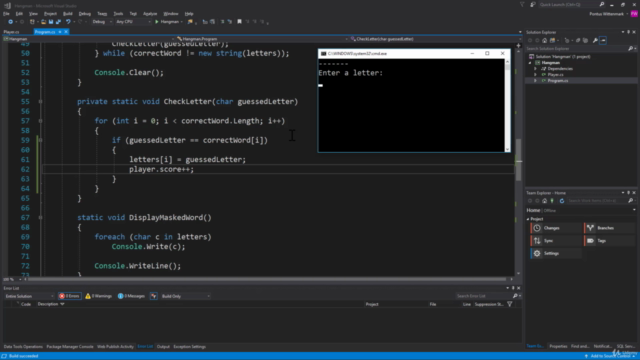Click the Solution Explorer search magnifier icon
The width and height of the screenshot is (640, 360).
tap(631, 49)
